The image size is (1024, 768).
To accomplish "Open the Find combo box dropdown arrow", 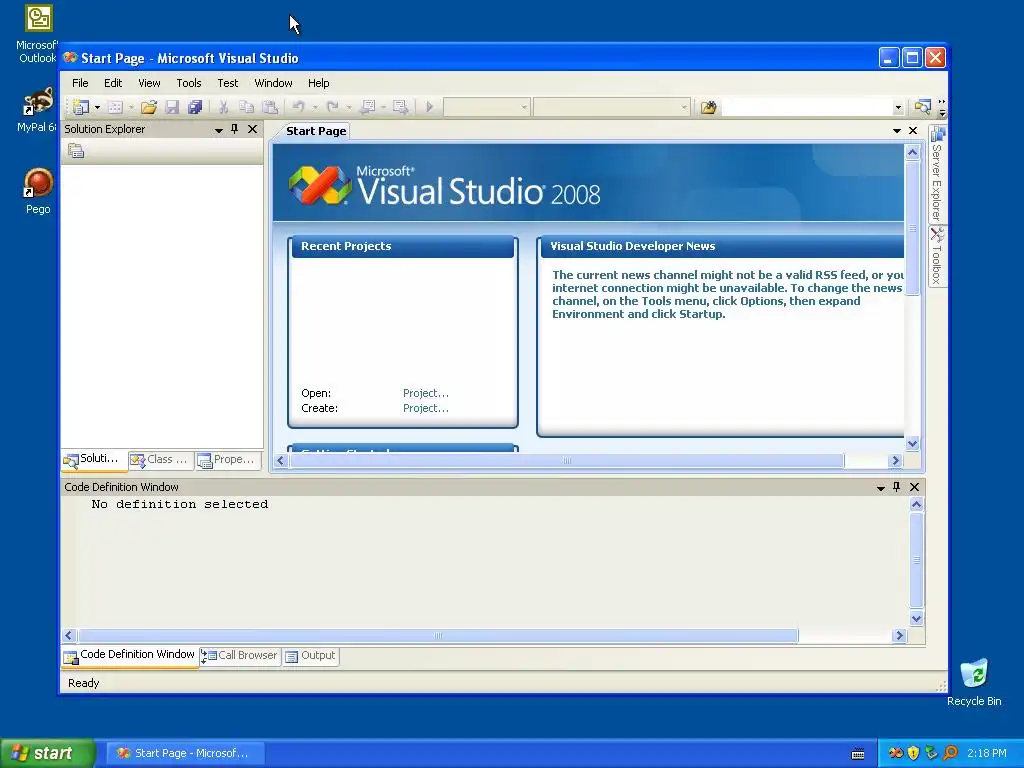I will coord(898,108).
